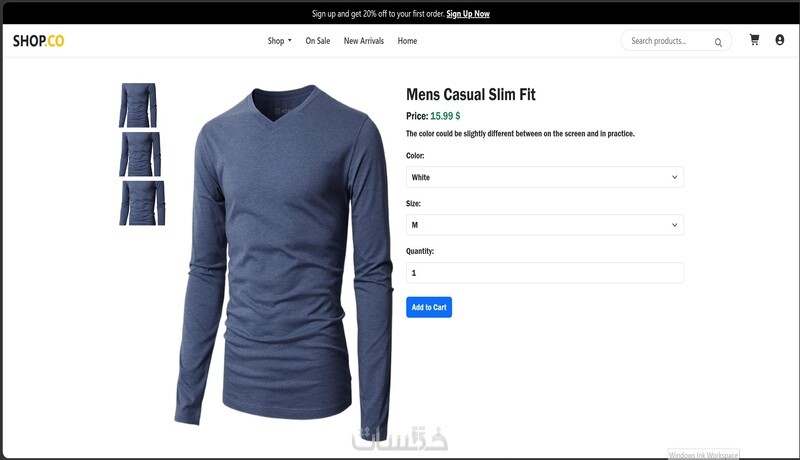The width and height of the screenshot is (800, 460).
Task: Focus the Search products field
Action: pyautogui.click(x=668, y=41)
